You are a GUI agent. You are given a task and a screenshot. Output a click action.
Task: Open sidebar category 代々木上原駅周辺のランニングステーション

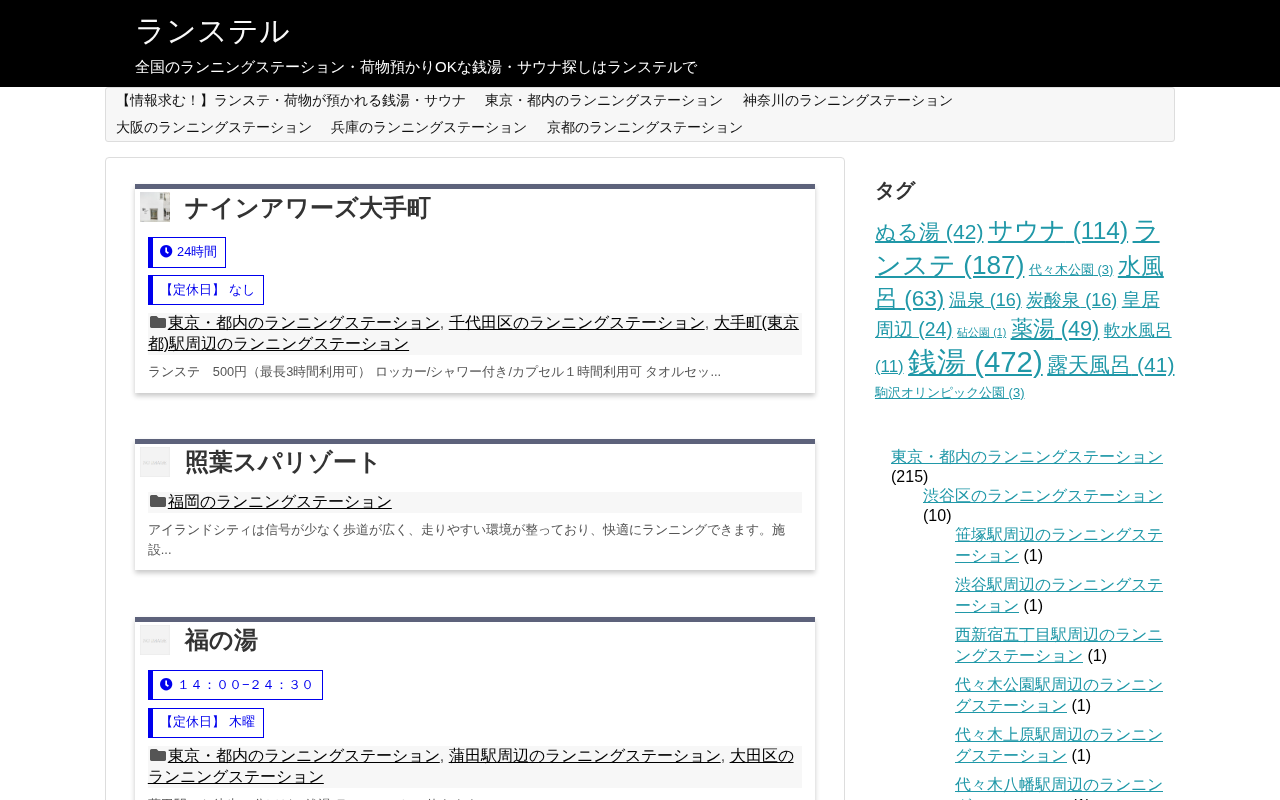click(1059, 745)
